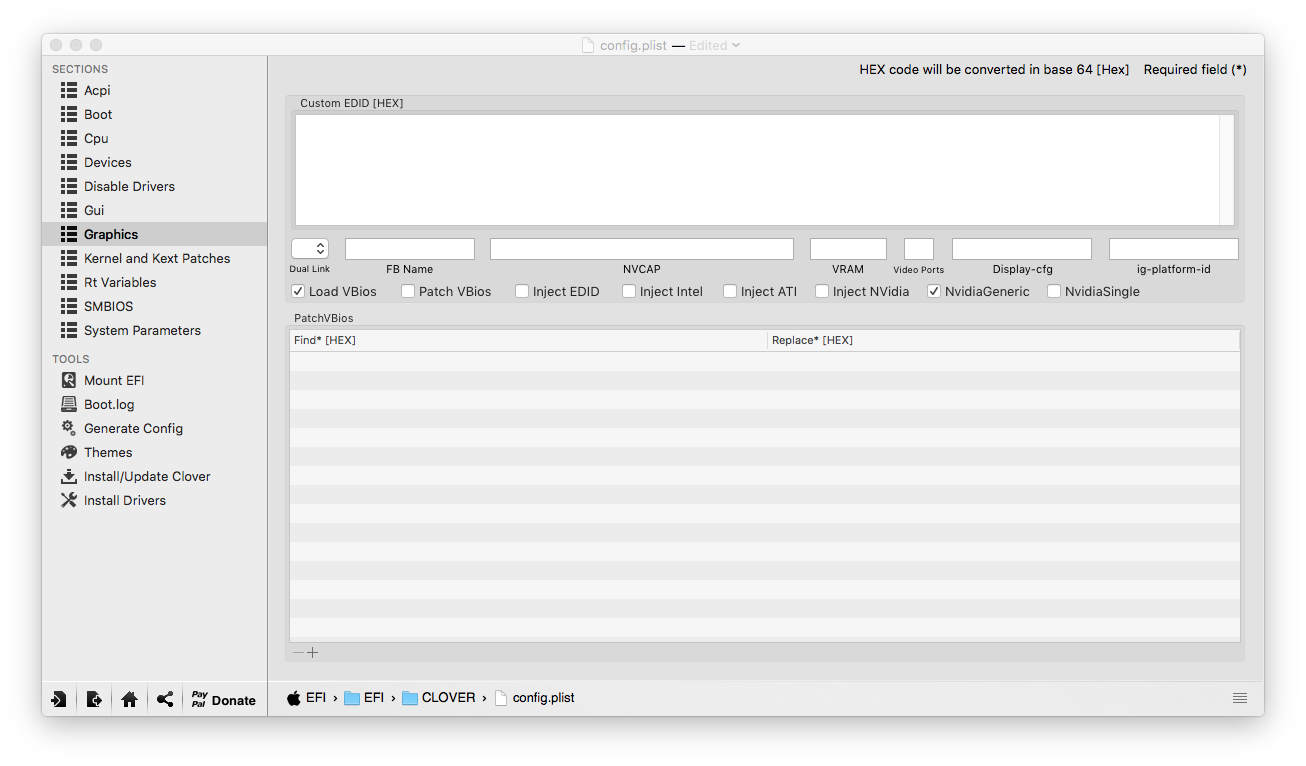1306x766 pixels.
Task: Click the NVCAP input field
Action: click(x=642, y=249)
